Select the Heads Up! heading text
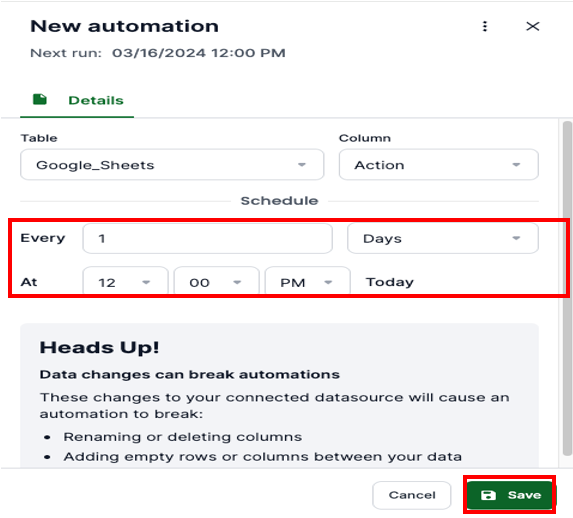The image size is (573, 518). pos(99,347)
